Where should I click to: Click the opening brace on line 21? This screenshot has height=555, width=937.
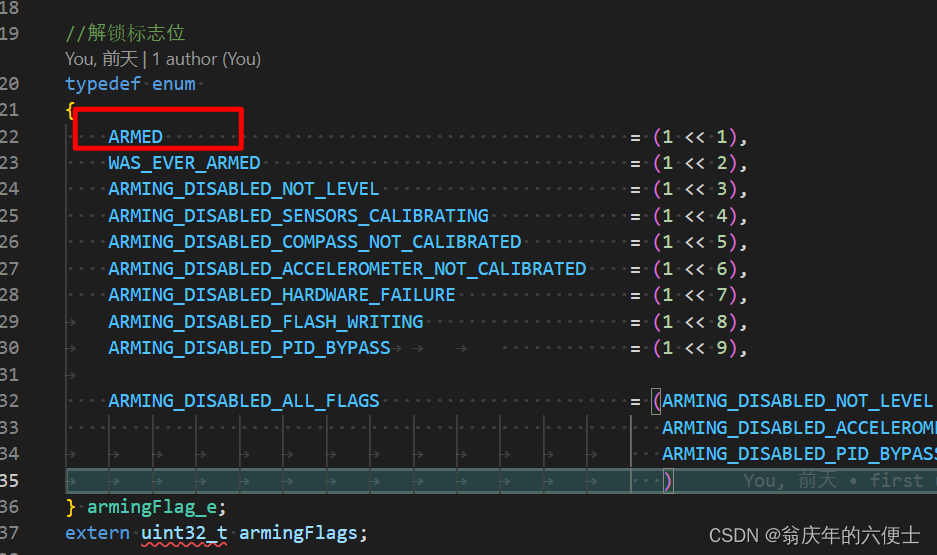tap(70, 111)
